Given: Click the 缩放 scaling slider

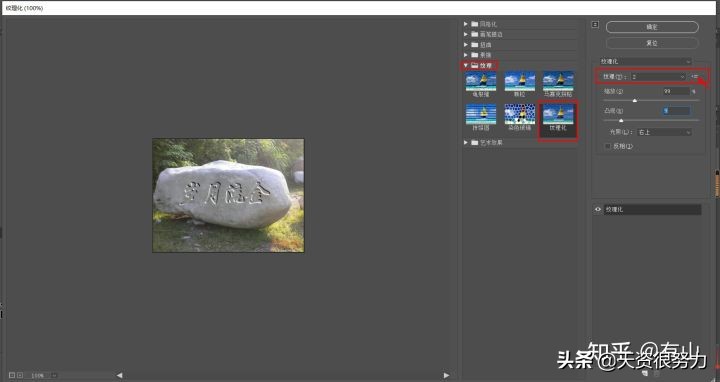Looking at the screenshot, I should pyautogui.click(x=651, y=100).
